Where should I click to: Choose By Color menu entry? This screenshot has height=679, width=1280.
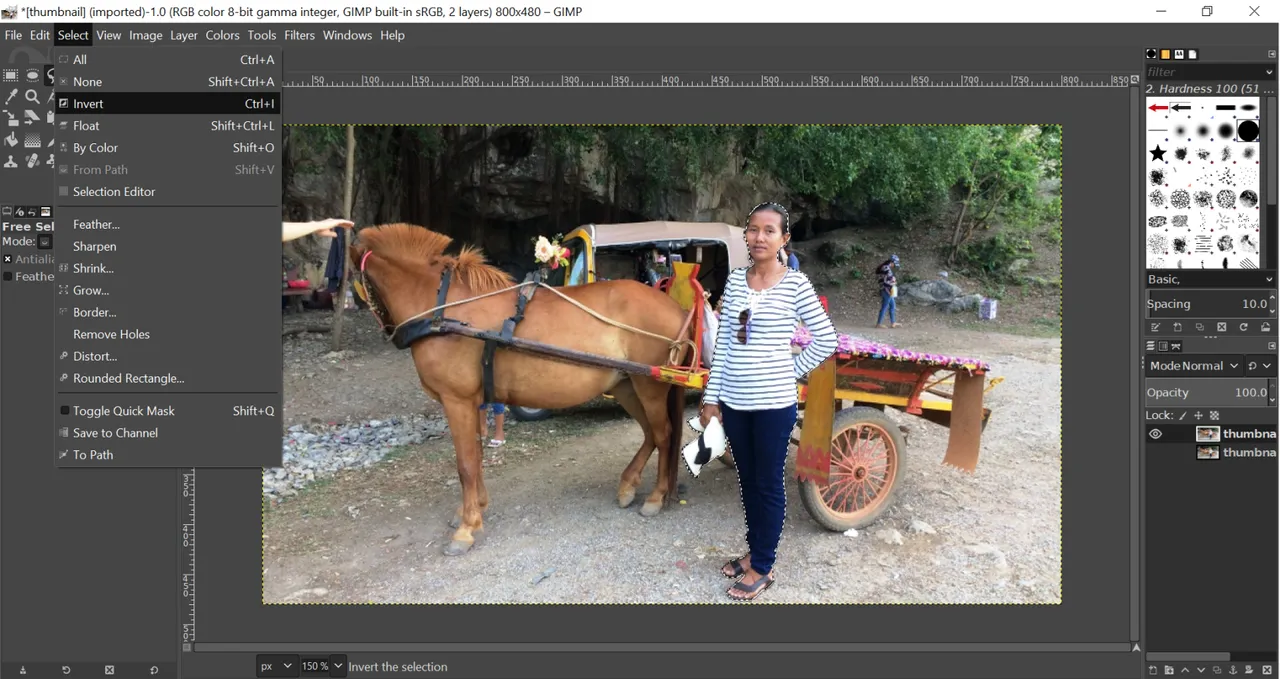point(168,148)
